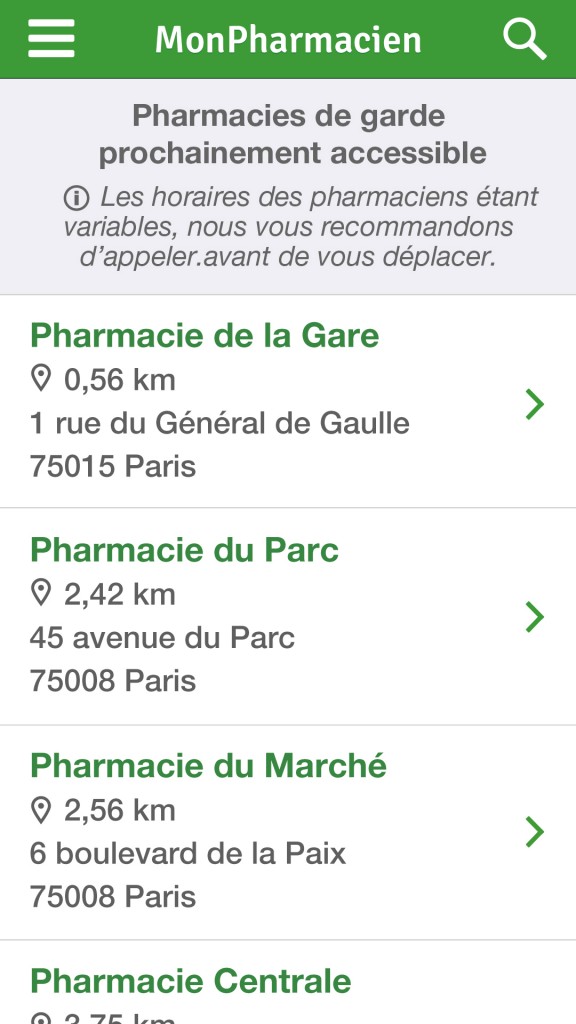Open Pharmacie de la Gare chevron
The width and height of the screenshot is (576, 1024).
click(x=534, y=404)
